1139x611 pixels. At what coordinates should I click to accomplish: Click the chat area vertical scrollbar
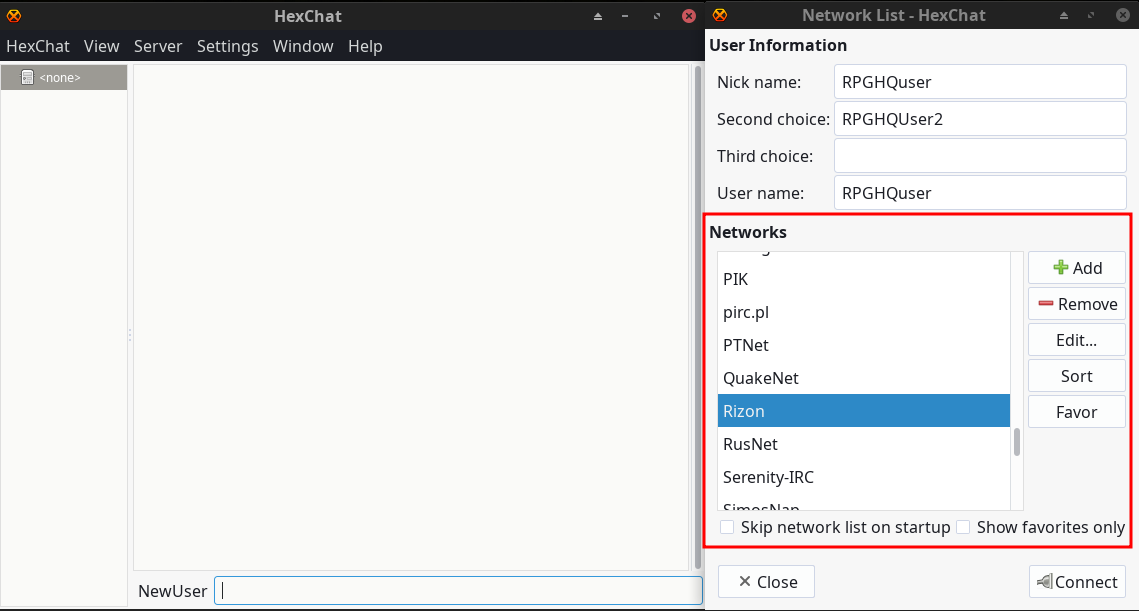click(698, 317)
